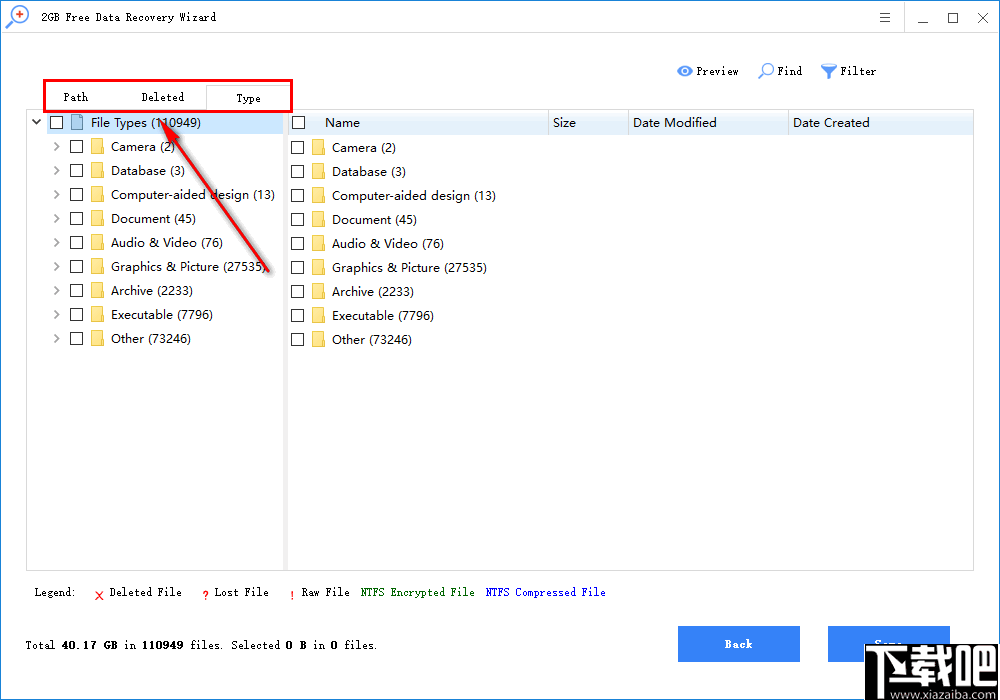Open the Filter options

[848, 71]
